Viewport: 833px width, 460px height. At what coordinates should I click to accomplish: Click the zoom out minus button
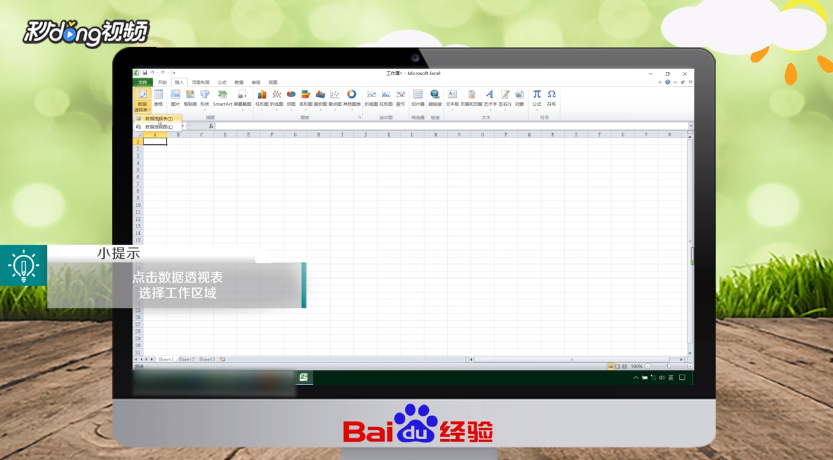tap(648, 367)
